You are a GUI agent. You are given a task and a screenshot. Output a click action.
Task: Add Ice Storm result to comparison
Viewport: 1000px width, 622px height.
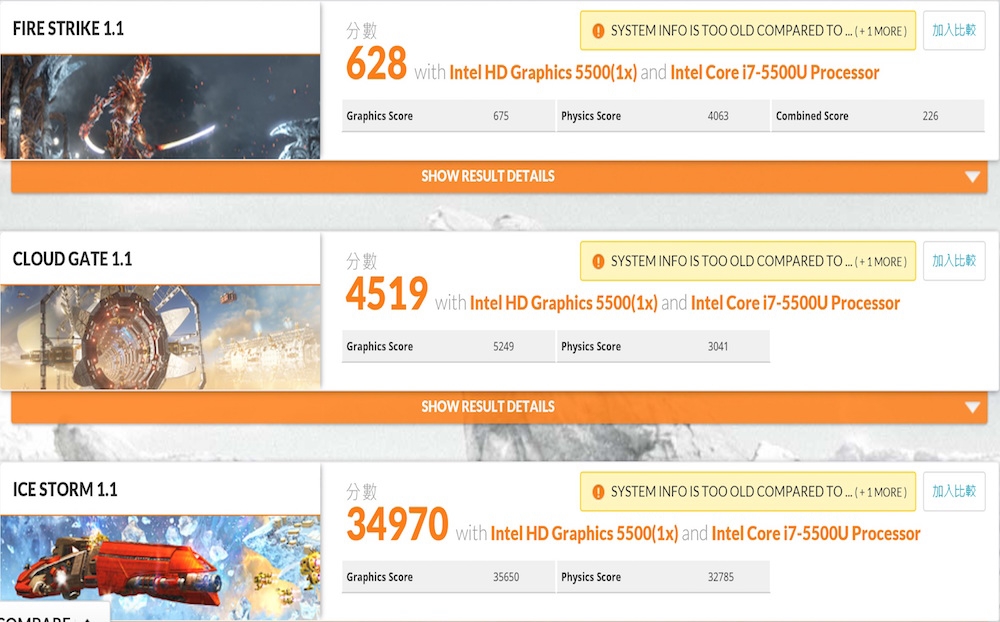pos(954,491)
